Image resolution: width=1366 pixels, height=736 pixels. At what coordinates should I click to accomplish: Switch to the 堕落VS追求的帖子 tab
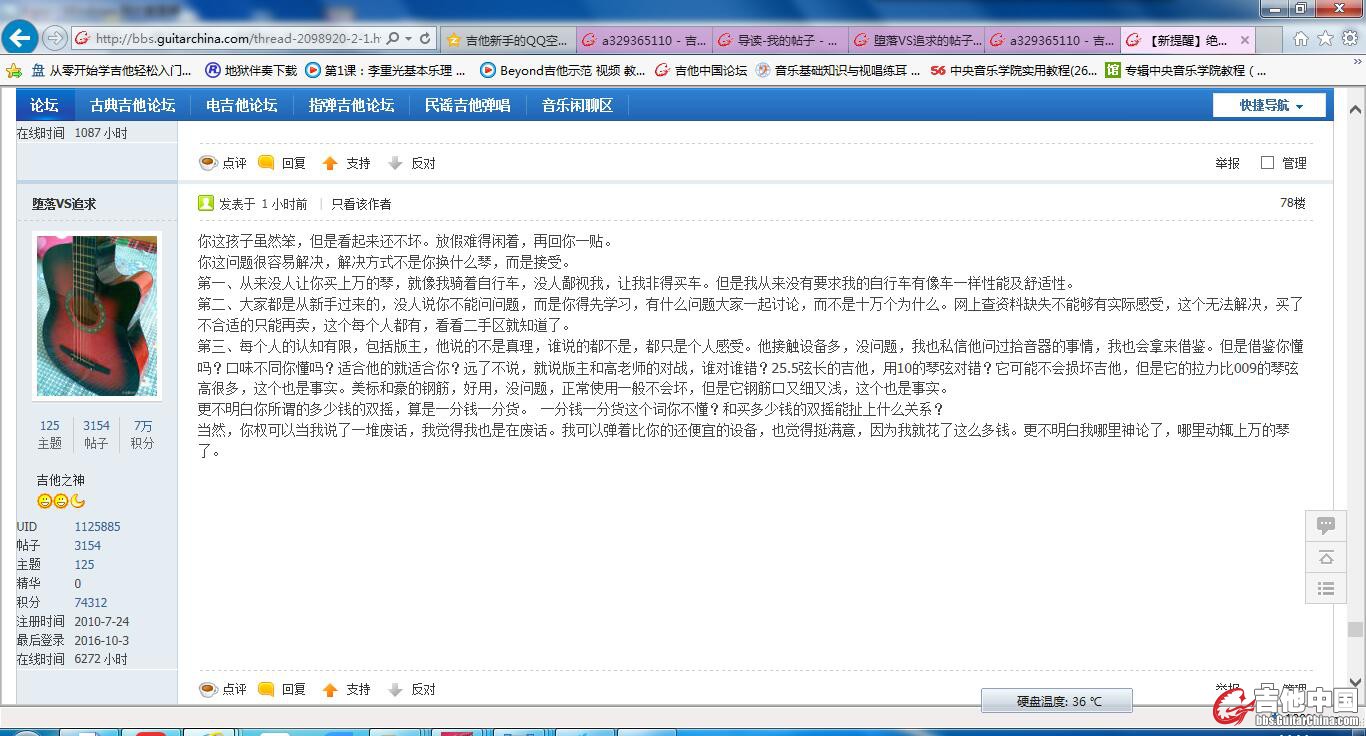click(916, 40)
